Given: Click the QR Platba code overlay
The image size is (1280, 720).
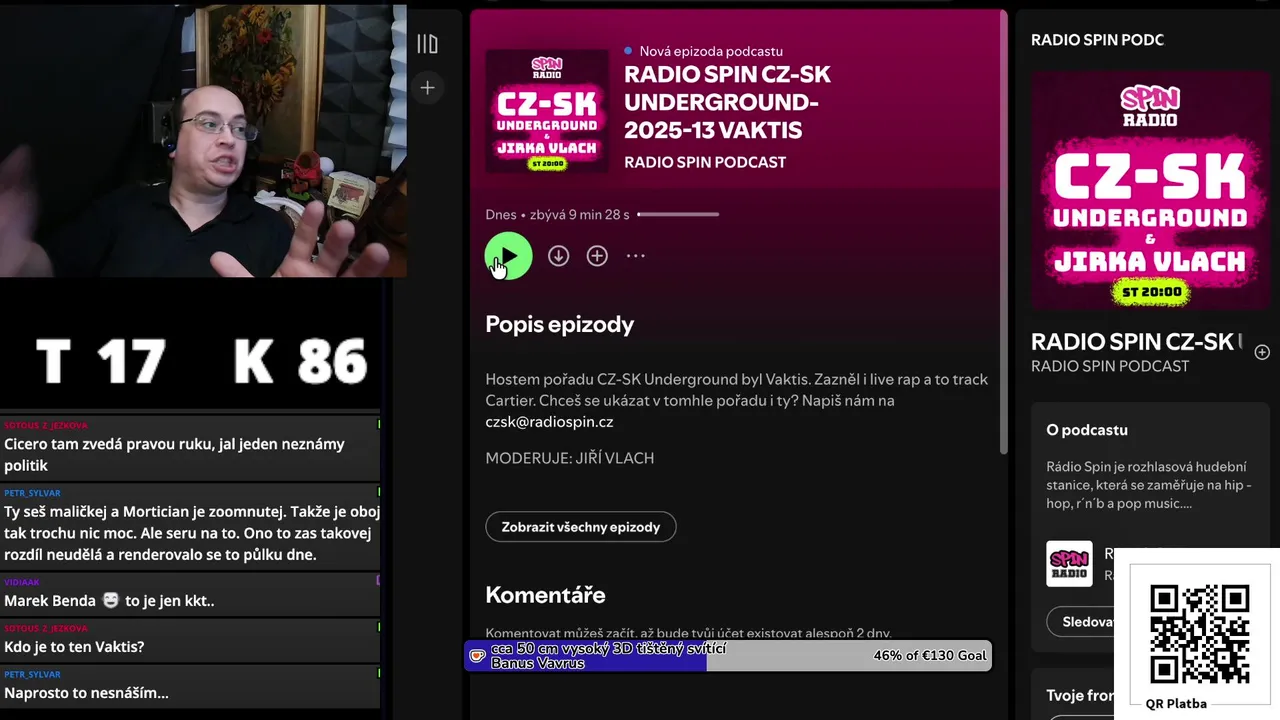Looking at the screenshot, I should pyautogui.click(x=1199, y=634).
